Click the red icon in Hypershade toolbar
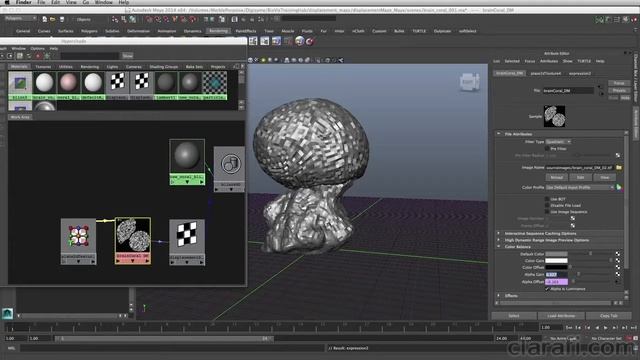The image size is (640, 360). pyautogui.click(x=38, y=56)
